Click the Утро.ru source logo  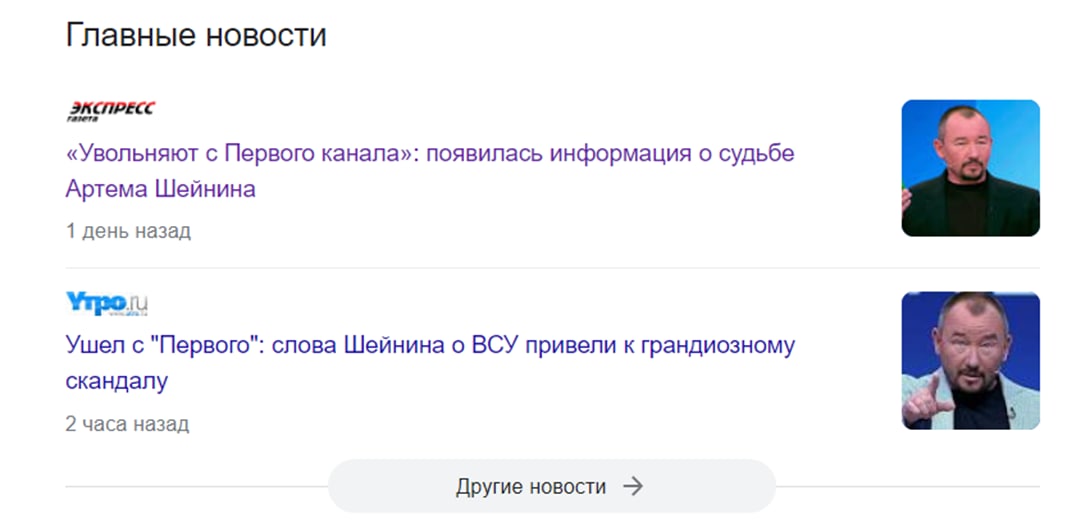(x=107, y=304)
